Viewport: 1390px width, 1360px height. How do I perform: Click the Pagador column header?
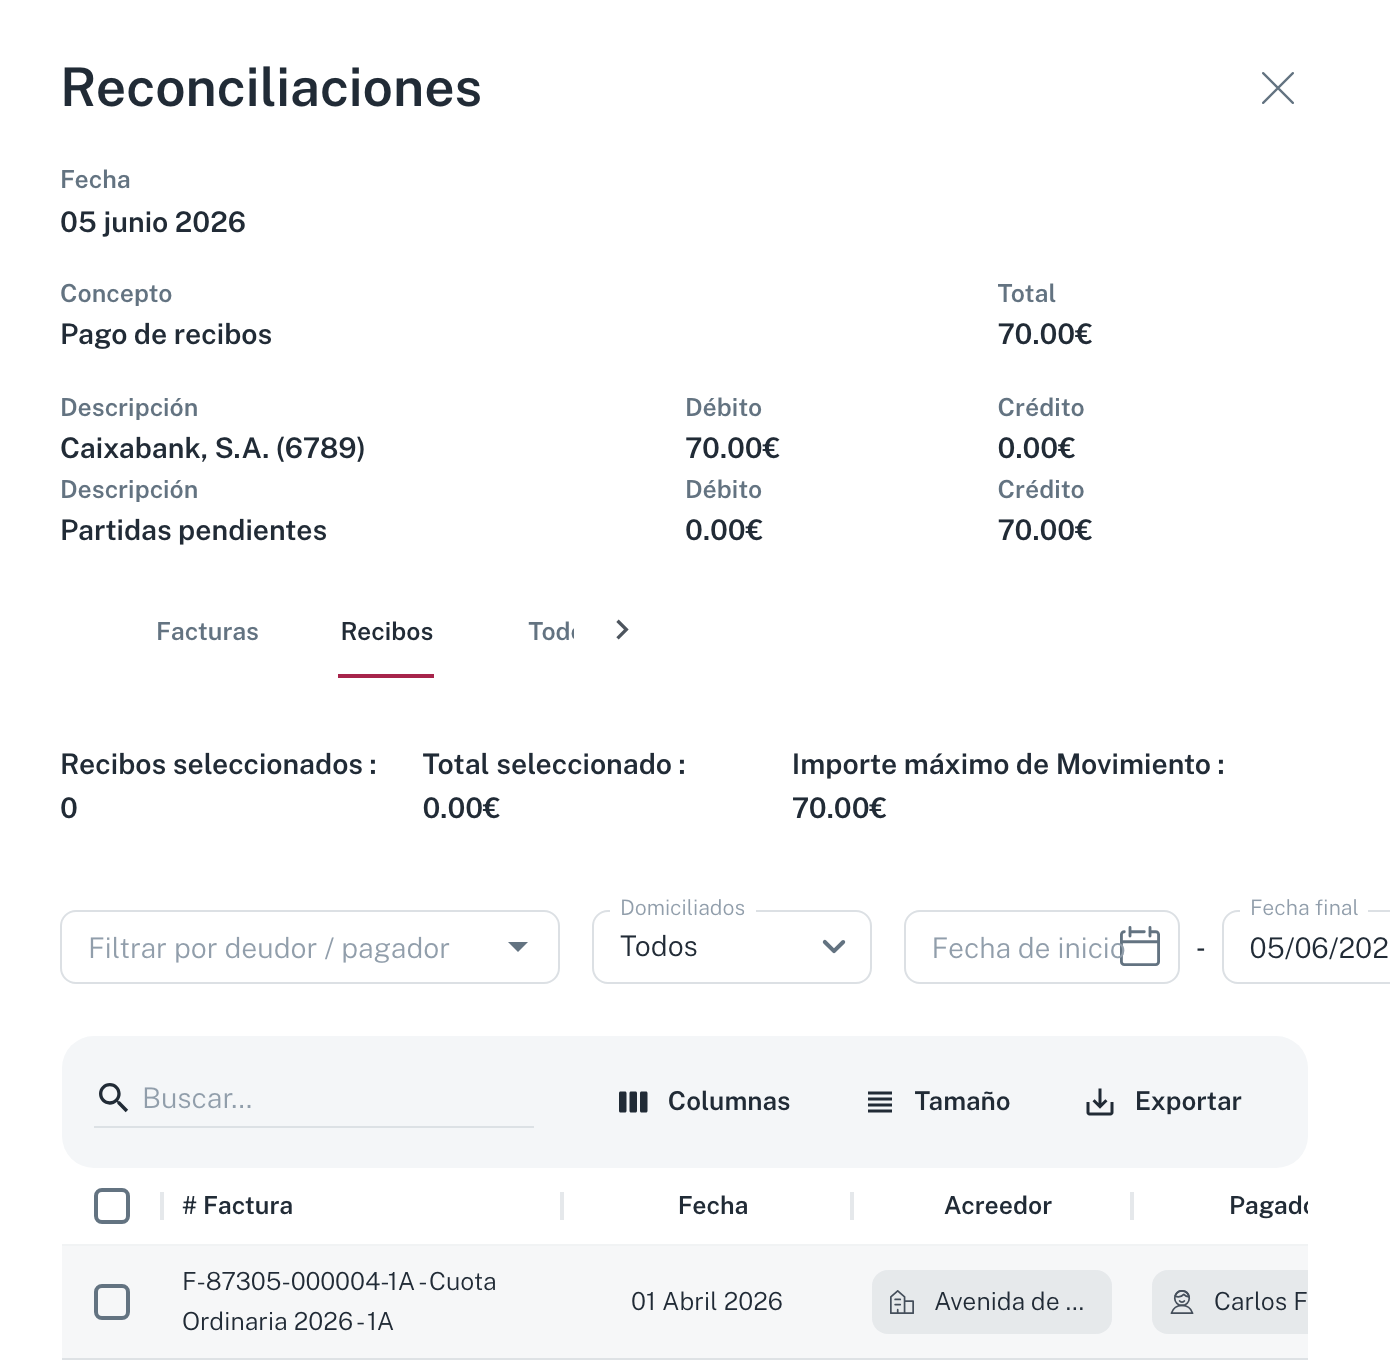[1268, 1206]
